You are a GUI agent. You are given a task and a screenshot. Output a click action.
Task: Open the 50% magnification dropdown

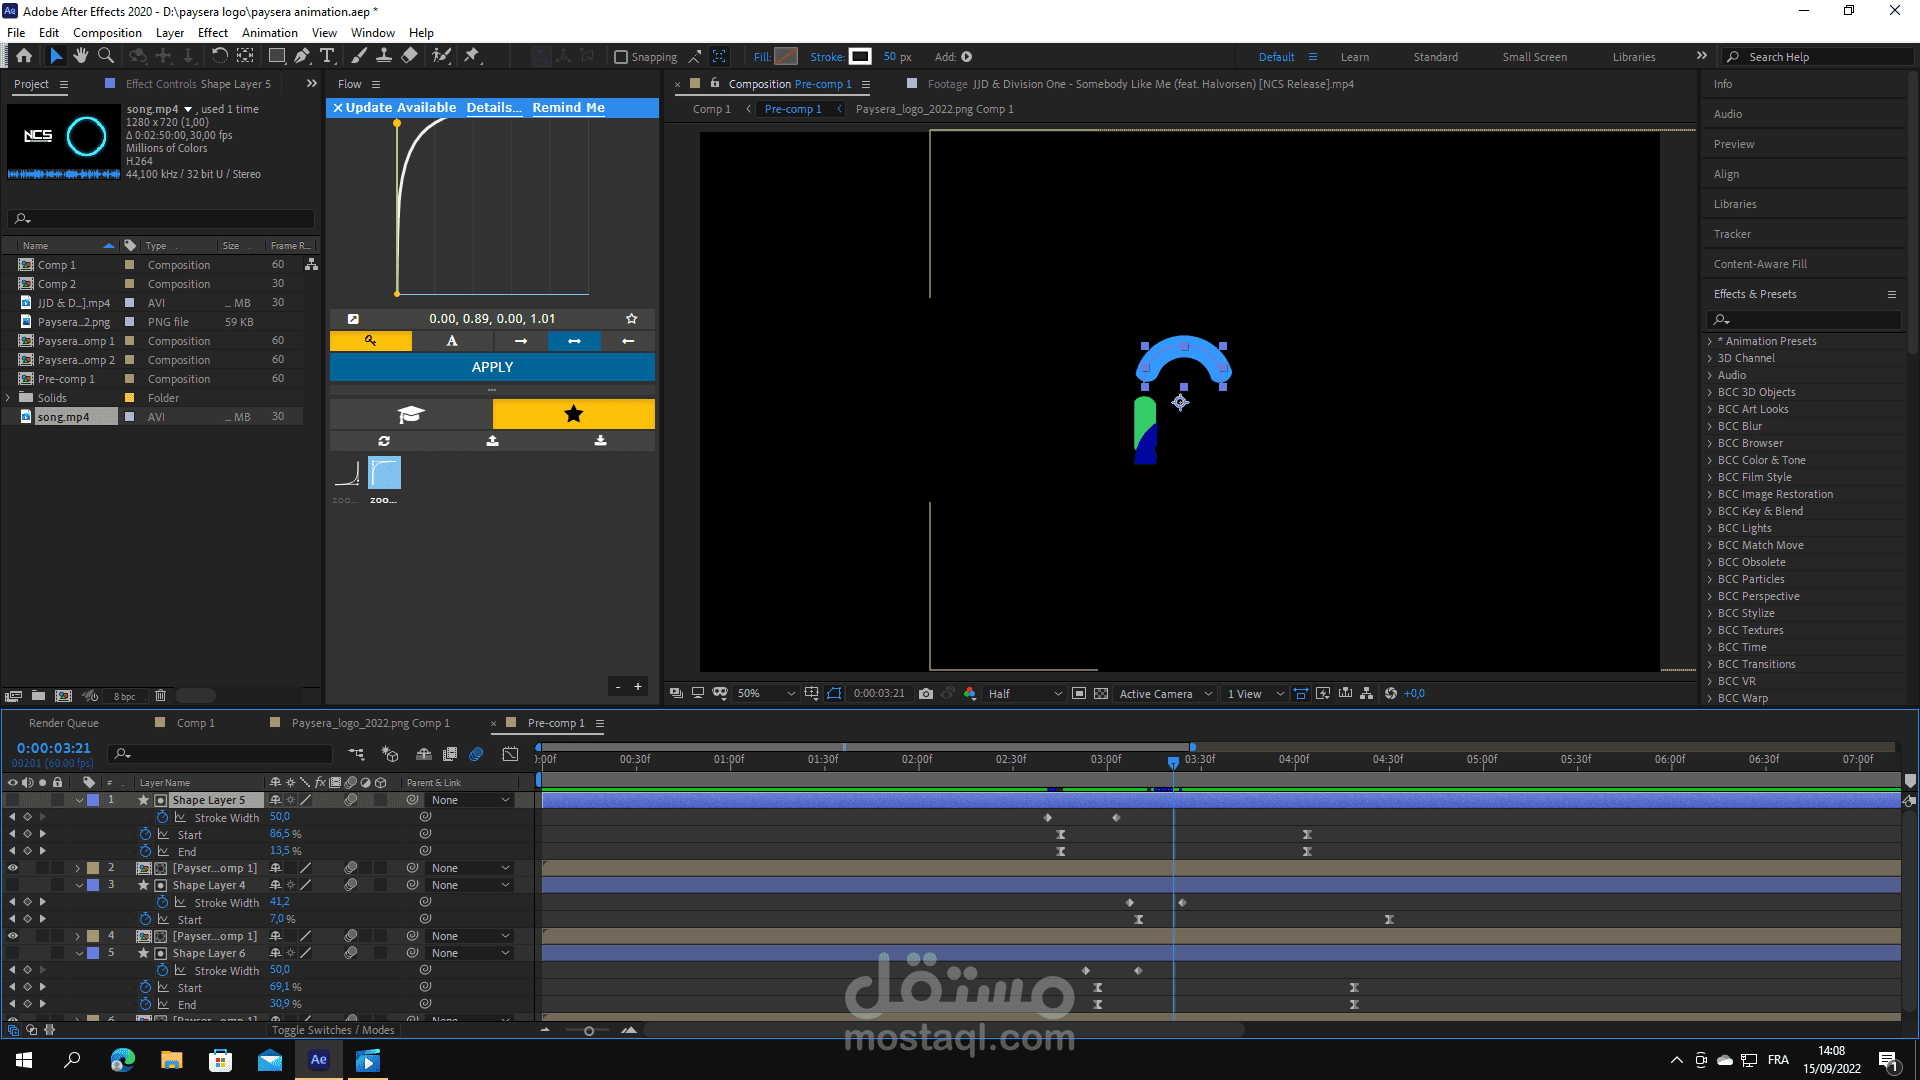(767, 693)
